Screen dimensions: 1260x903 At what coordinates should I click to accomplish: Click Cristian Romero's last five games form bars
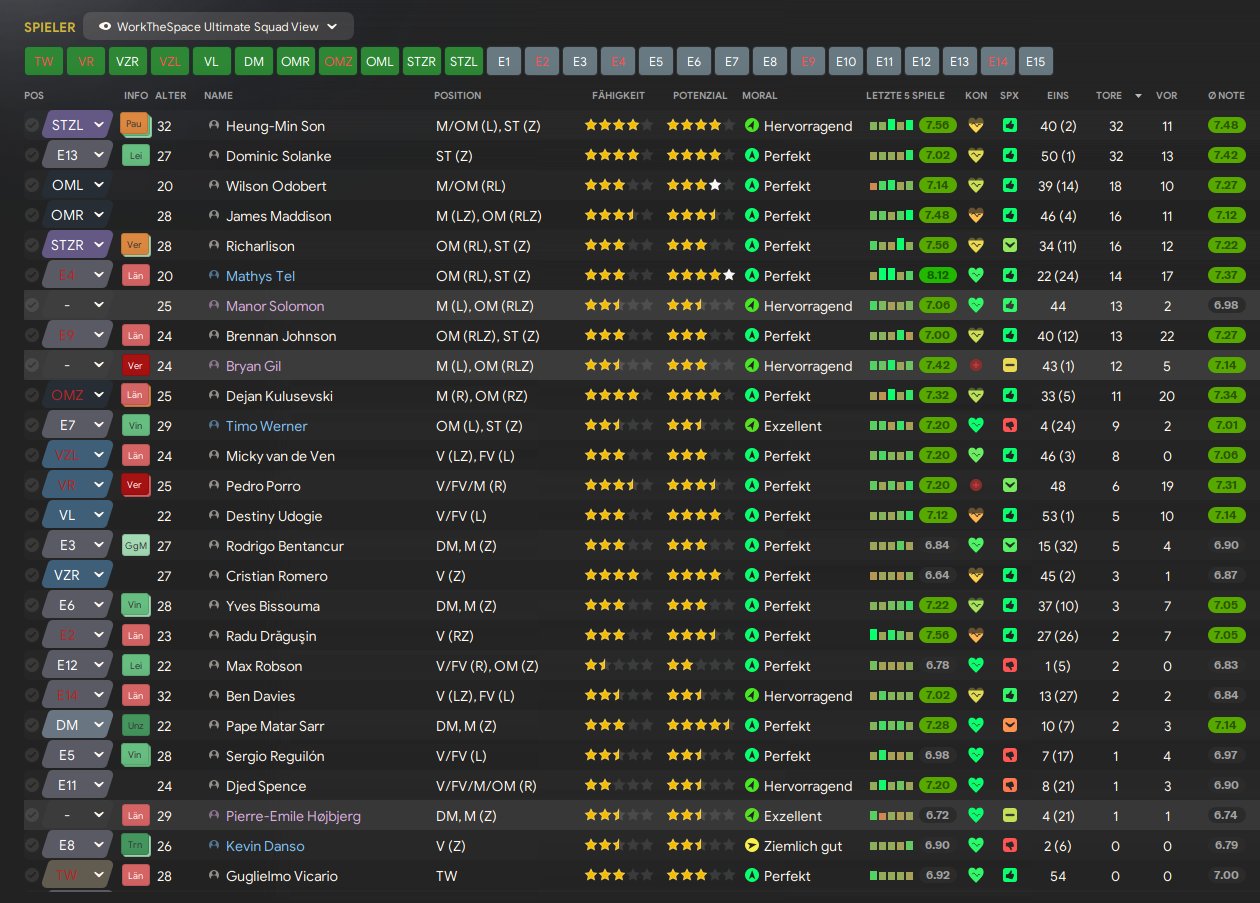click(x=891, y=576)
